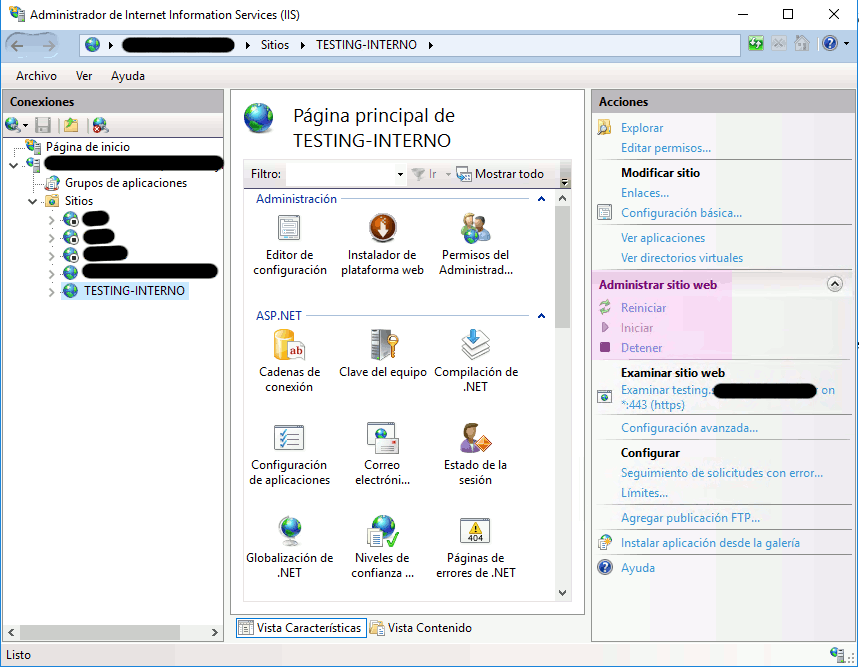The image size is (859, 668).
Task: Open Instalador de plataforma web
Action: pyautogui.click(x=382, y=245)
